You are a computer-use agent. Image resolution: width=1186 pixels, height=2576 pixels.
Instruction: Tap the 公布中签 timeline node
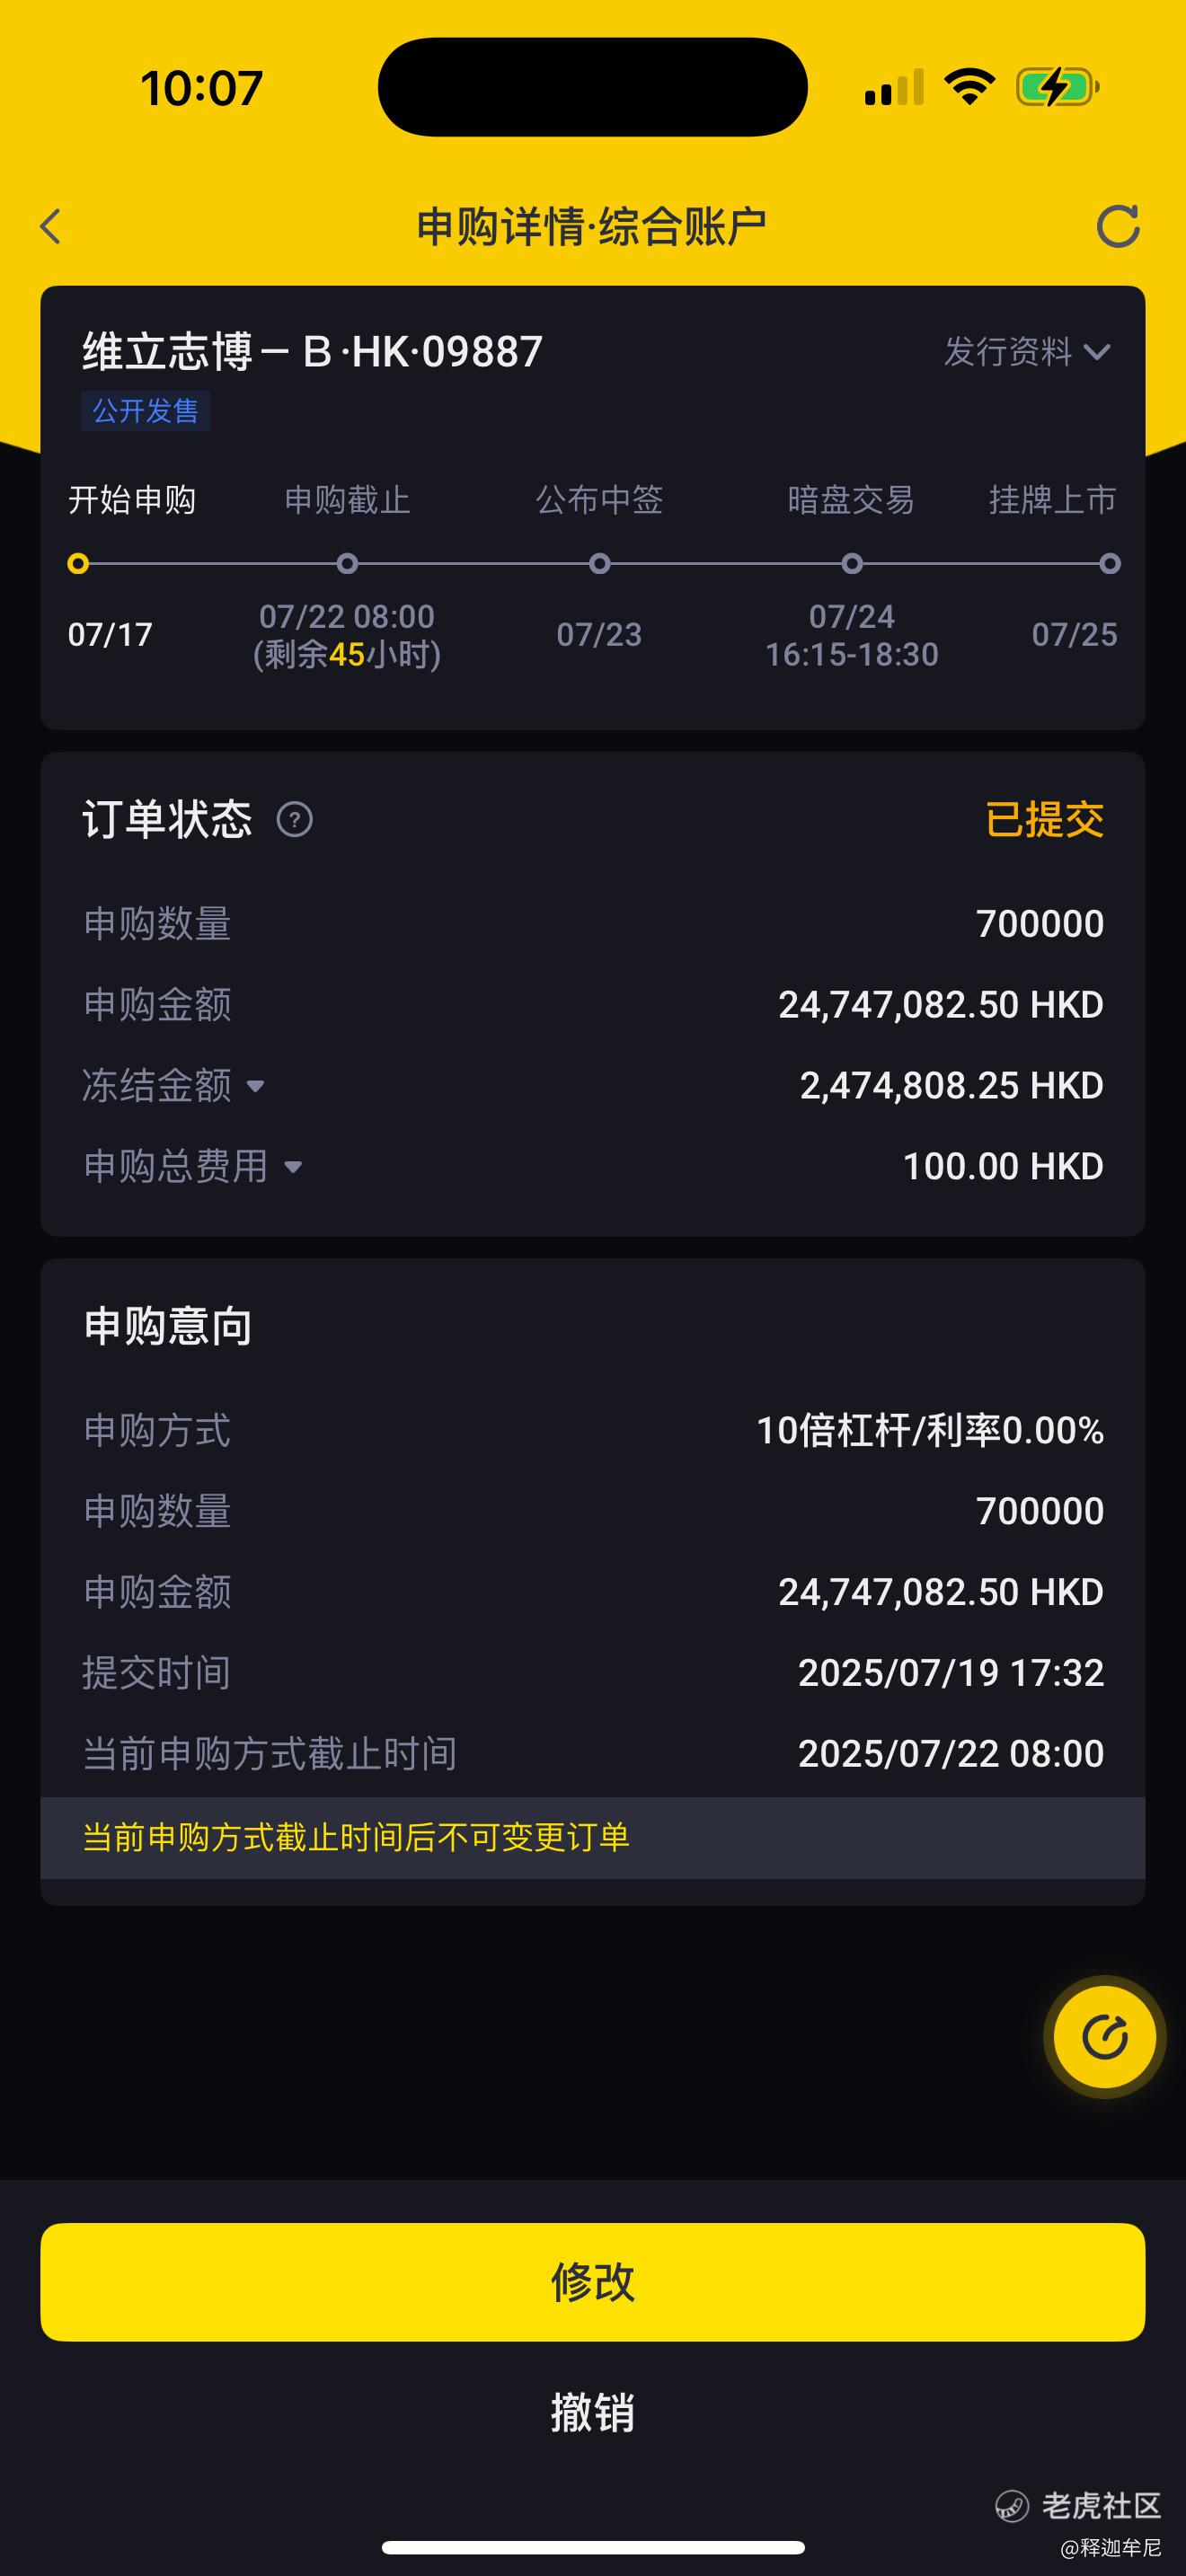[600, 564]
